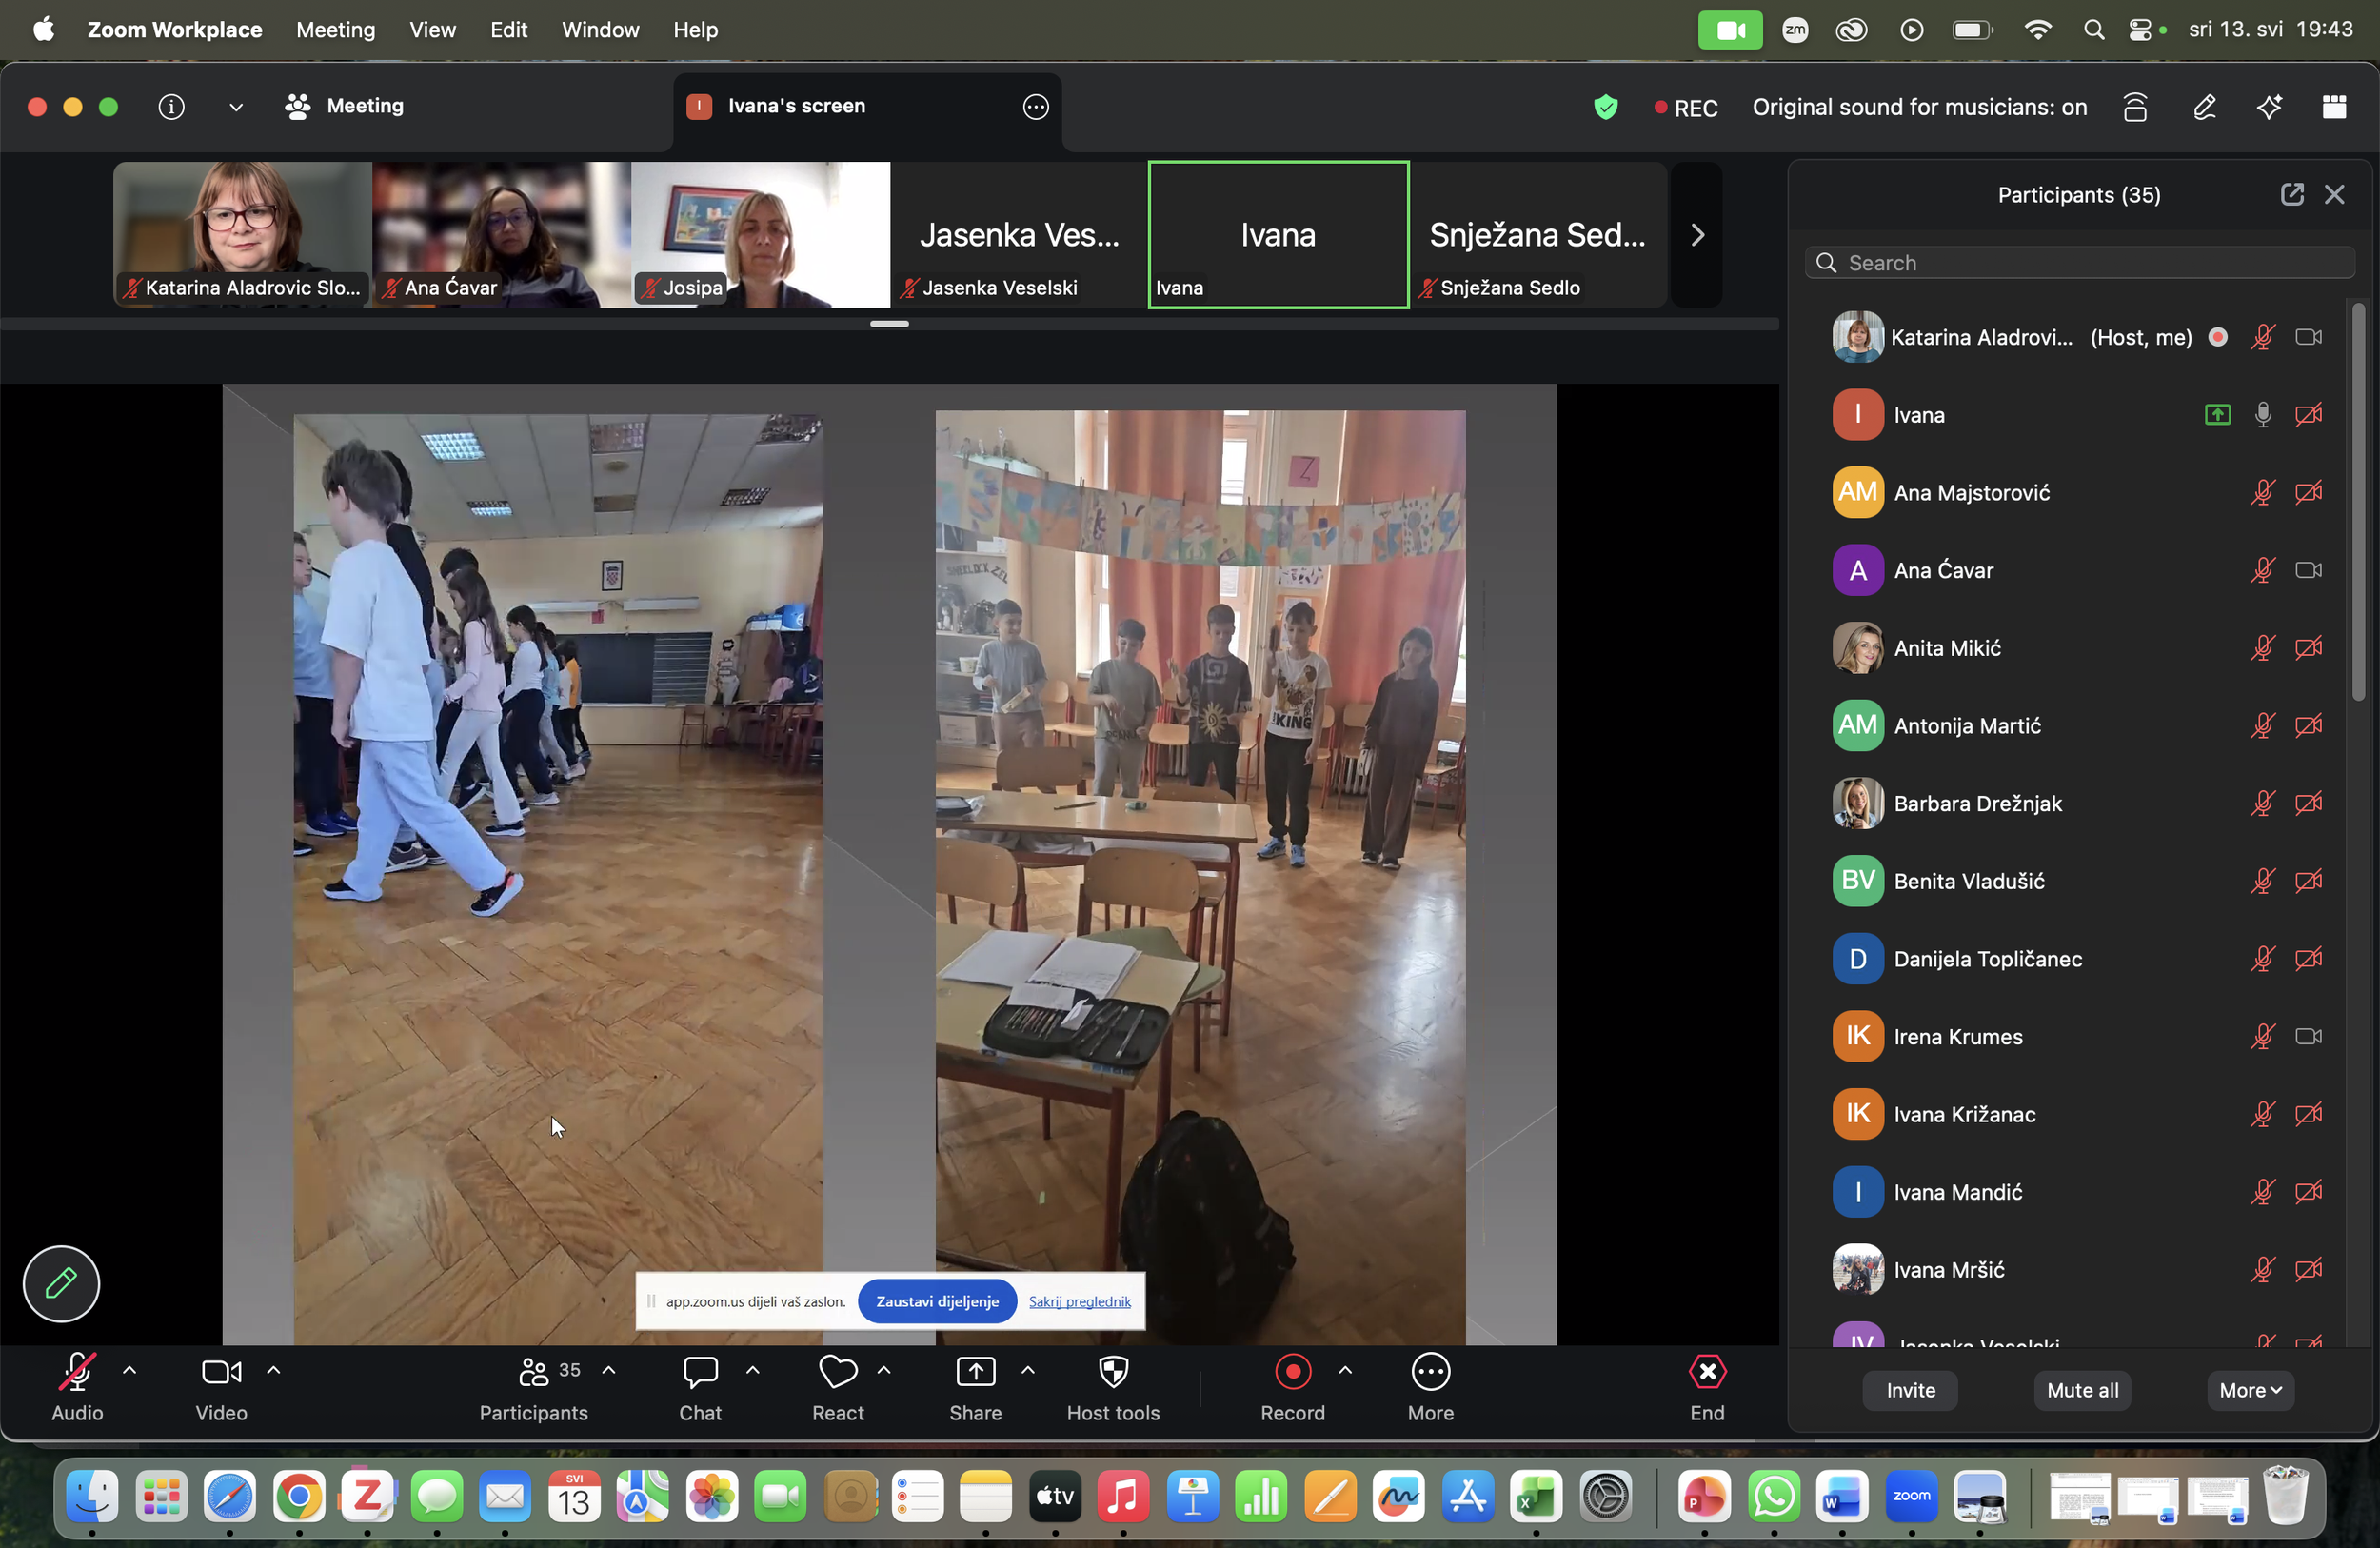The width and height of the screenshot is (2380, 1548).
Task: Toggle Ivana's microphone in participants list
Action: [x=2262, y=414]
